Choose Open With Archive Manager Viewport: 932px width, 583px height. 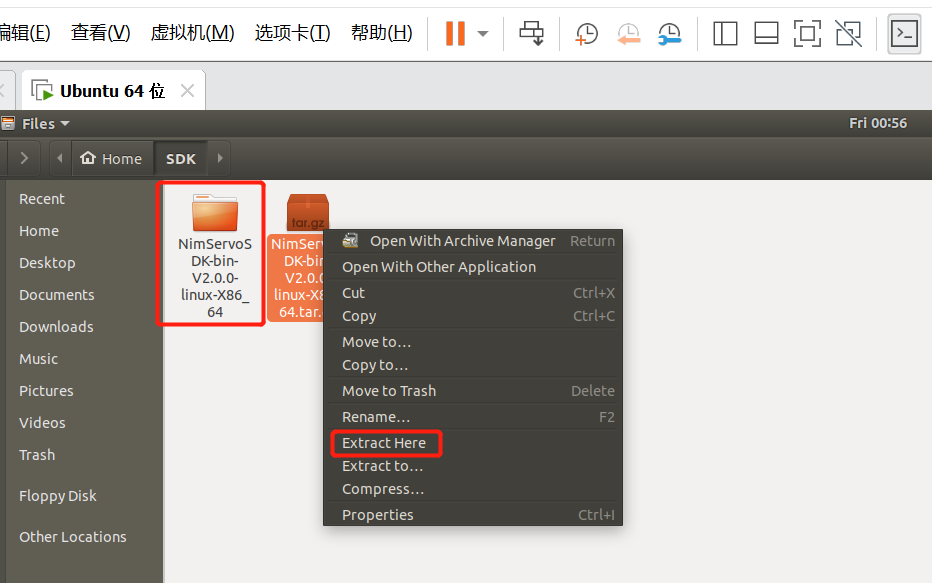point(473,241)
